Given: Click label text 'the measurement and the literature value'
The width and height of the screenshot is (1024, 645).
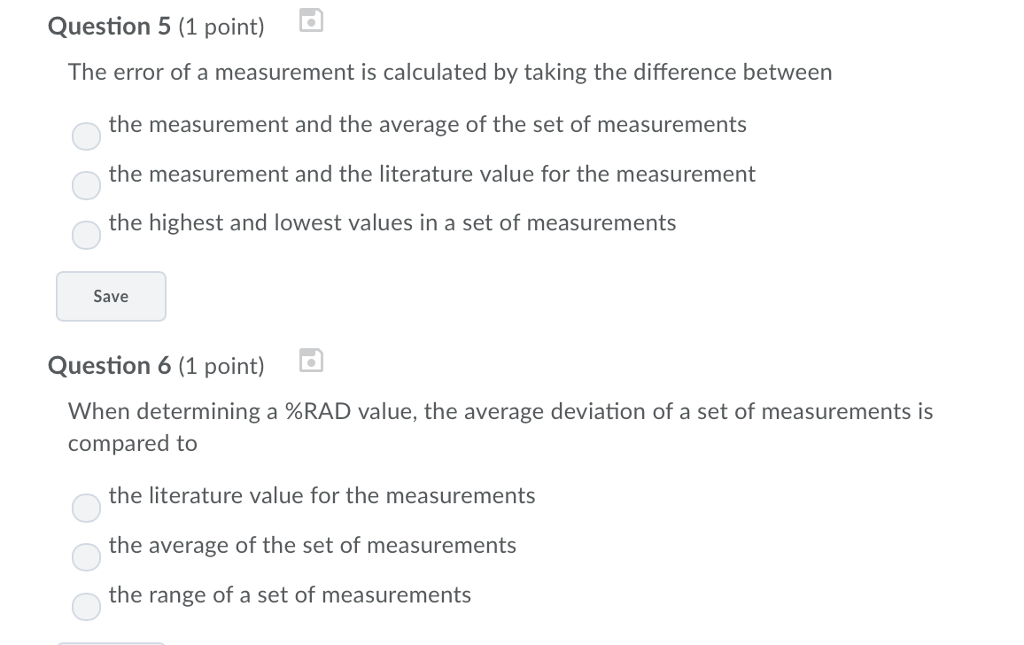Looking at the screenshot, I should [431, 174].
